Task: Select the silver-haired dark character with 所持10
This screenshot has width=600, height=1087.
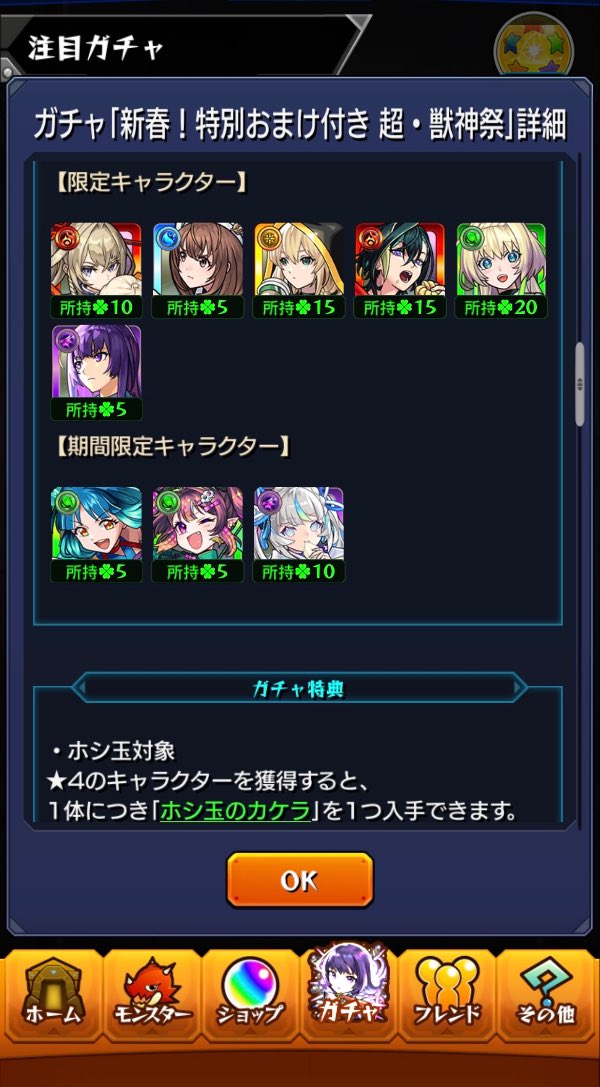Action: (299, 534)
